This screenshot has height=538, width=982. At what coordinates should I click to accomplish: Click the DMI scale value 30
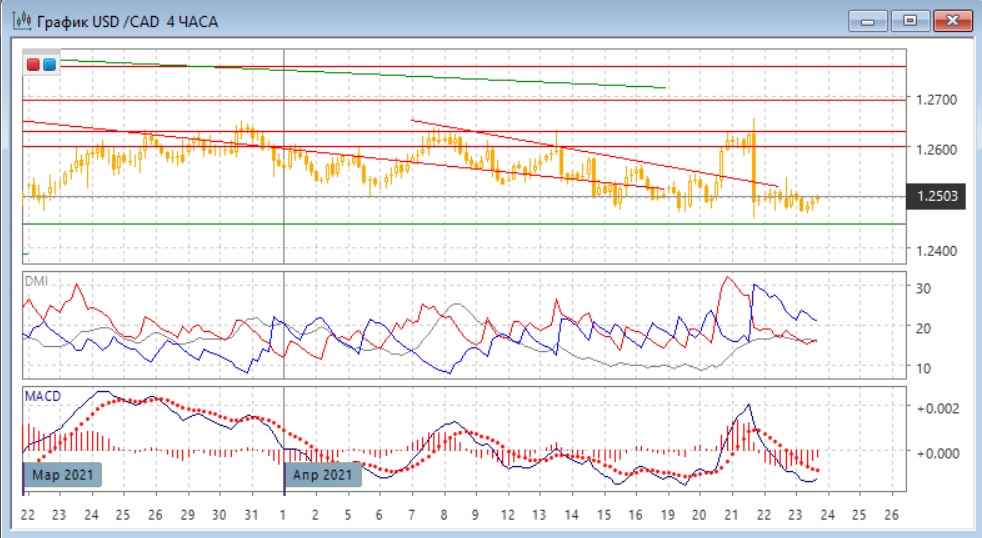coord(925,288)
